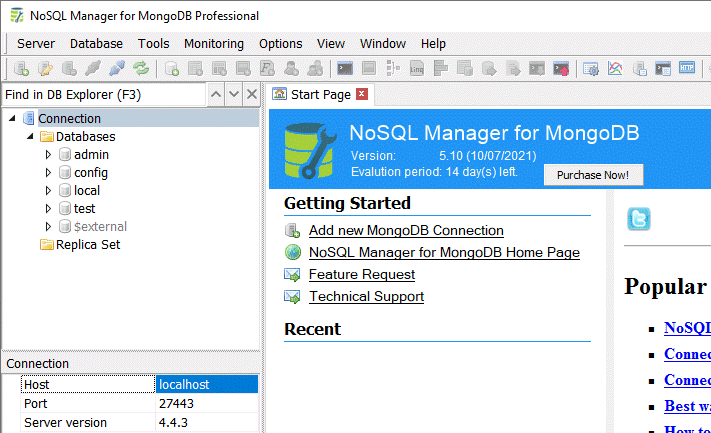Click the new database toolbar icon
711x433 pixels.
click(172, 69)
